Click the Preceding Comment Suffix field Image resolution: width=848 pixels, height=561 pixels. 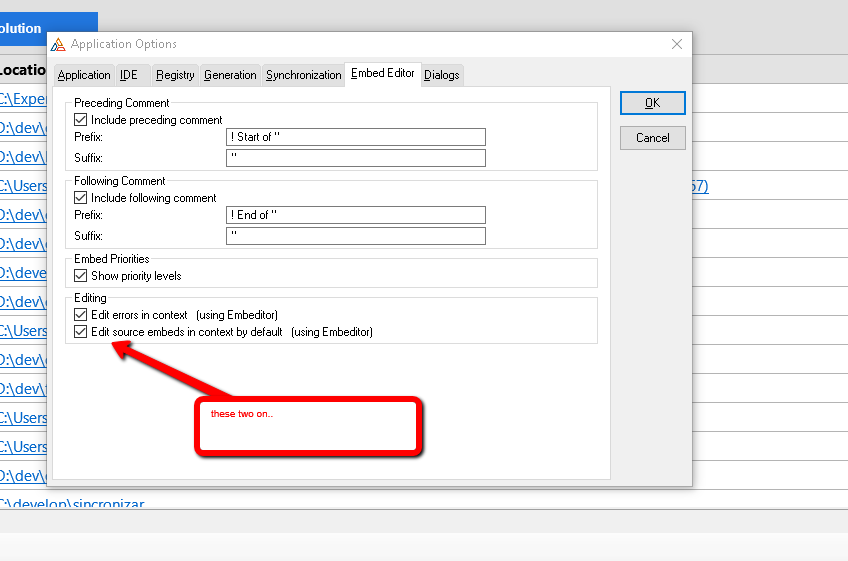tap(355, 158)
